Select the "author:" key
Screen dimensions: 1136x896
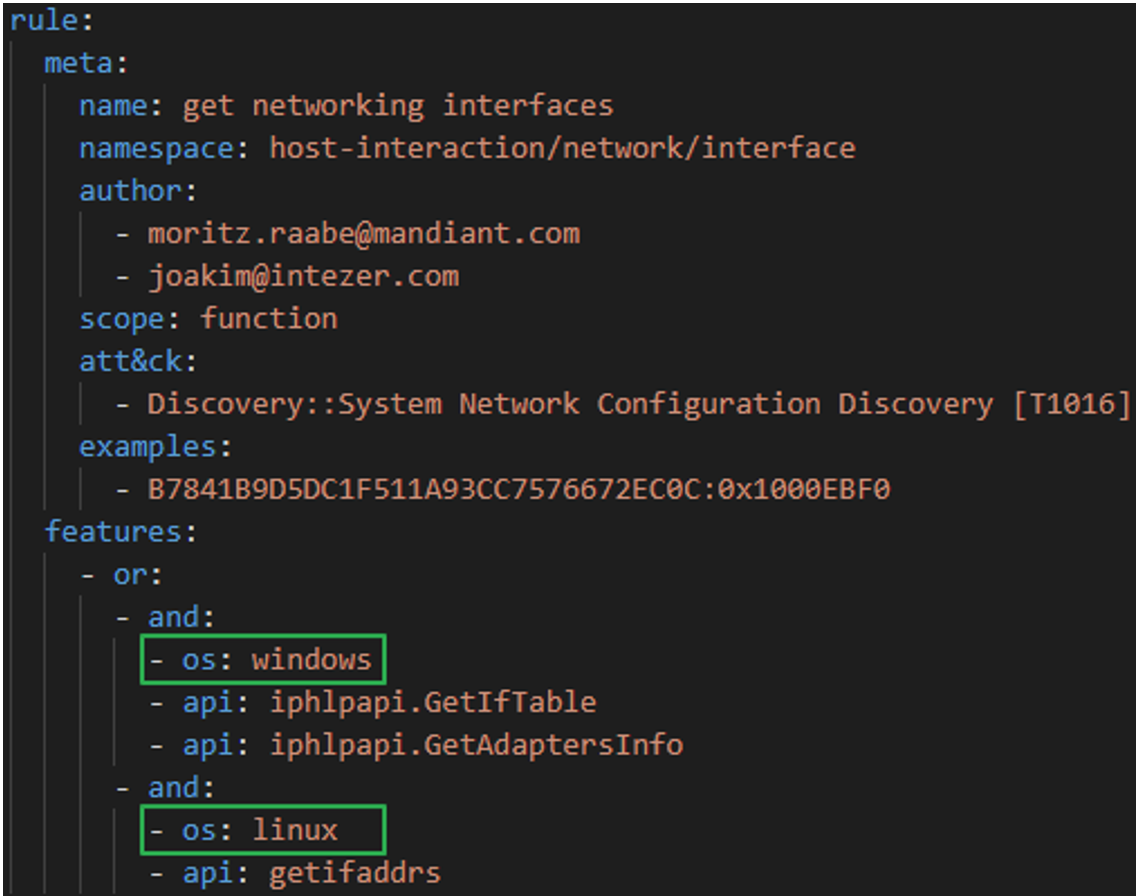(130, 190)
